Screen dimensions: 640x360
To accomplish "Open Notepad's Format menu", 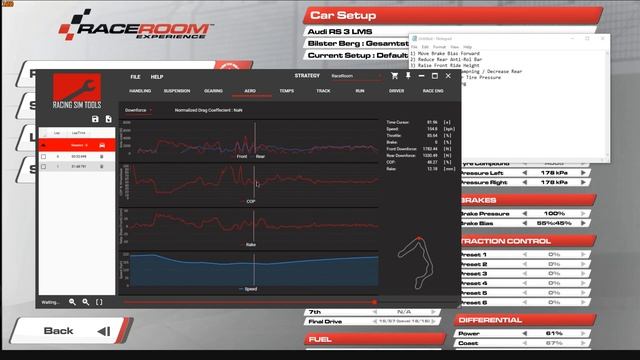I will click(x=439, y=47).
